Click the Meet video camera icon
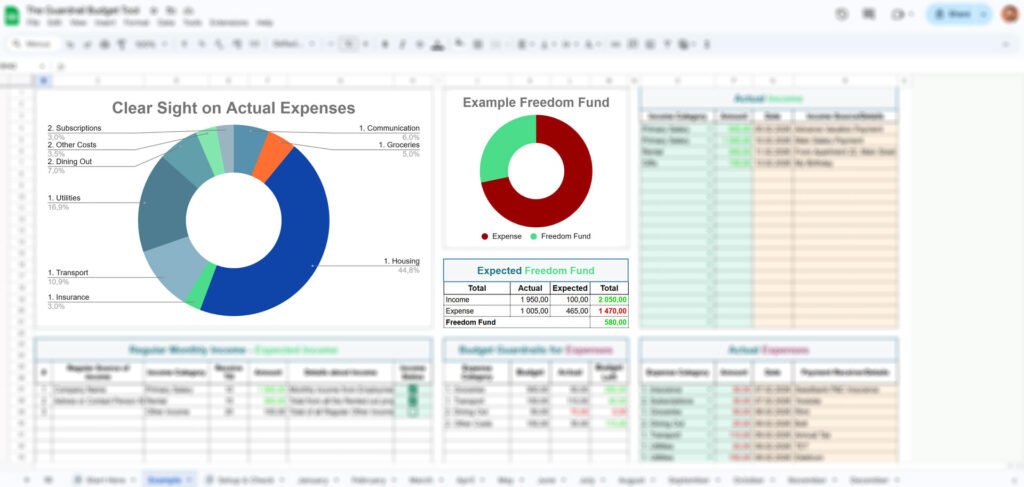This screenshot has width=1024, height=487. (897, 14)
